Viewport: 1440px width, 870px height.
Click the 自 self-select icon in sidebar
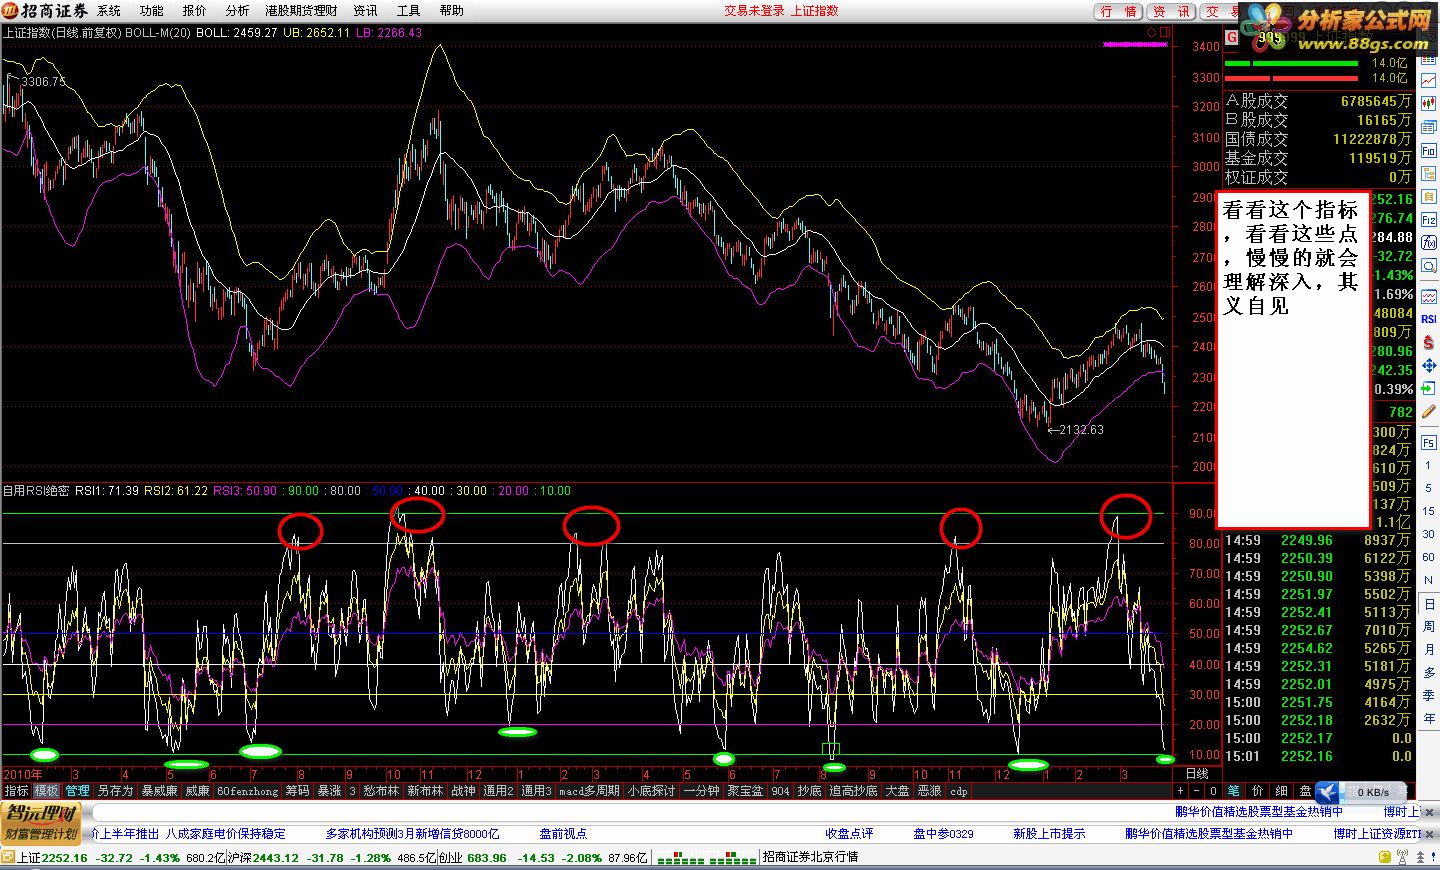pyautogui.click(x=1429, y=196)
